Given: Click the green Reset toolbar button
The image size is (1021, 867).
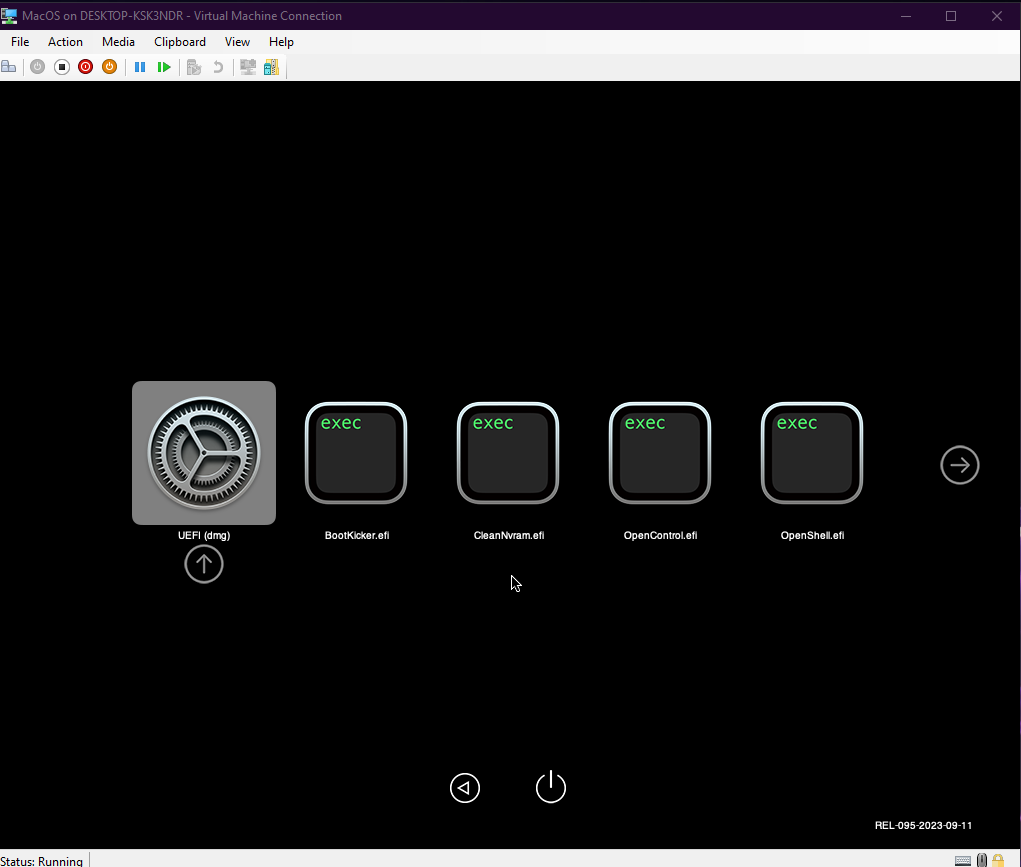Looking at the screenshot, I should 164,67.
